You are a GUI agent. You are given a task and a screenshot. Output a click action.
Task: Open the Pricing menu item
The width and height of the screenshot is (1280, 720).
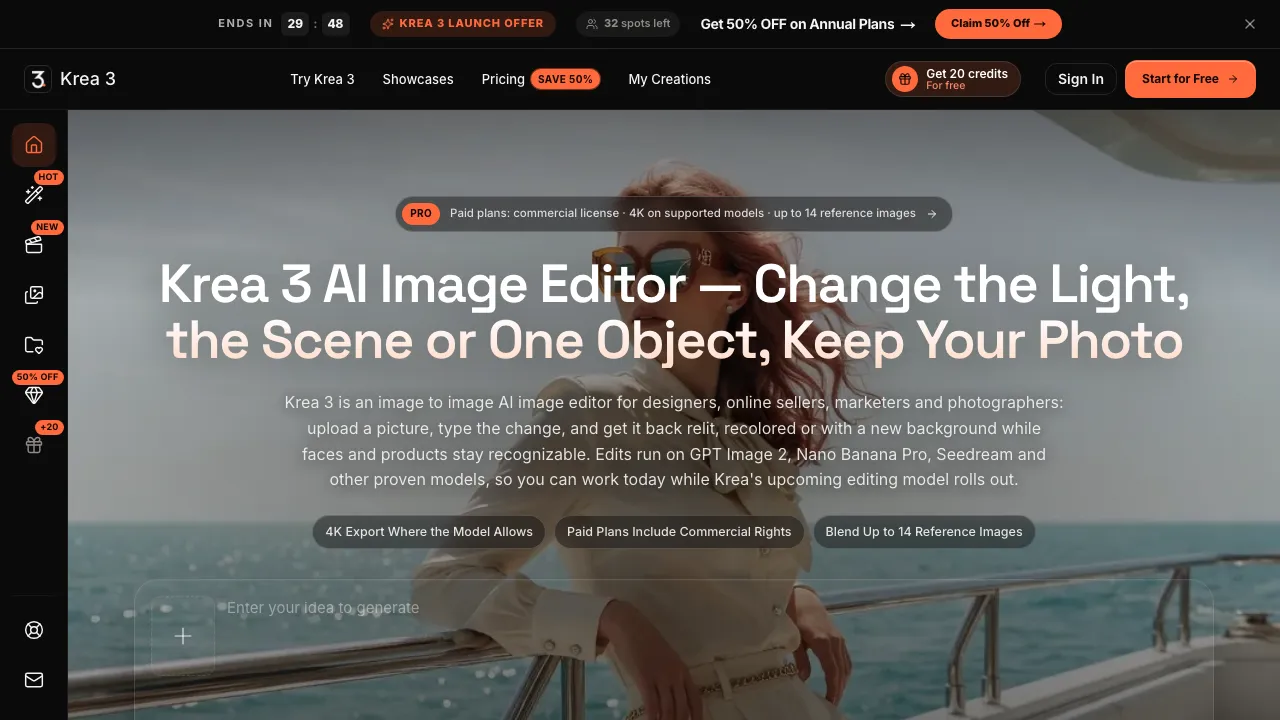coord(503,79)
